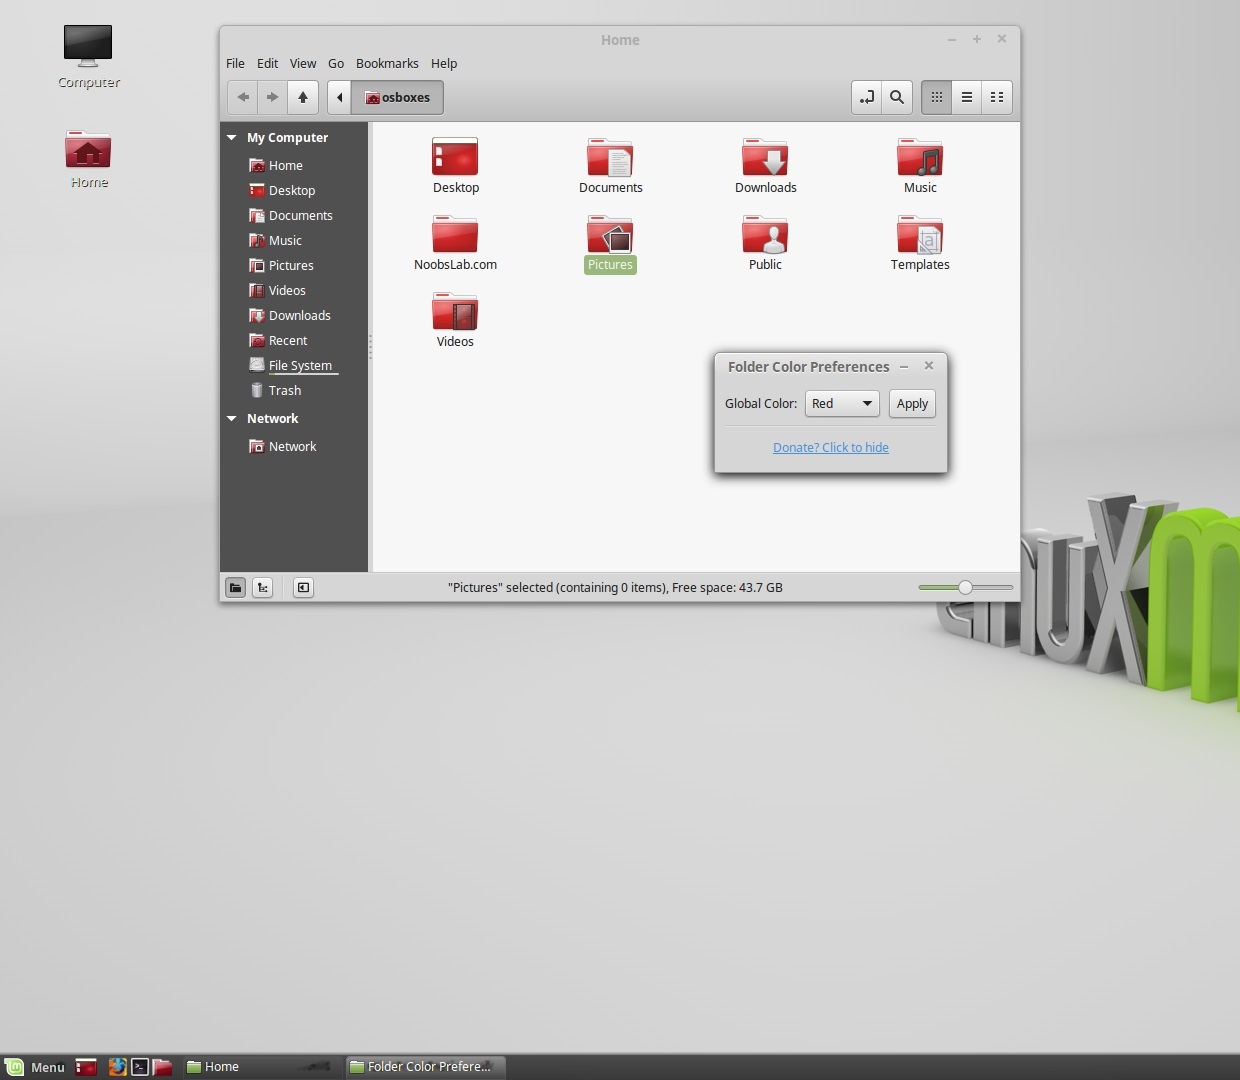Switch to Folder Color Preferences in the taskbar
The image size is (1240, 1080).
click(x=425, y=1067)
